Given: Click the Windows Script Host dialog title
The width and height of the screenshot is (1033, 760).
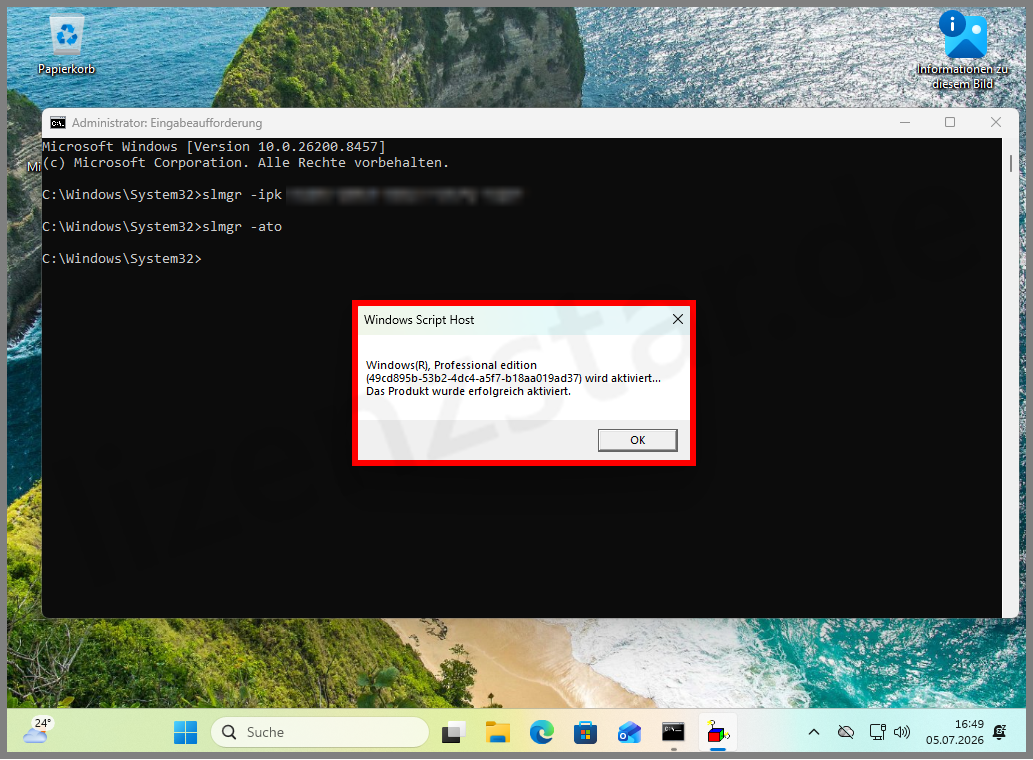Looking at the screenshot, I should (419, 319).
